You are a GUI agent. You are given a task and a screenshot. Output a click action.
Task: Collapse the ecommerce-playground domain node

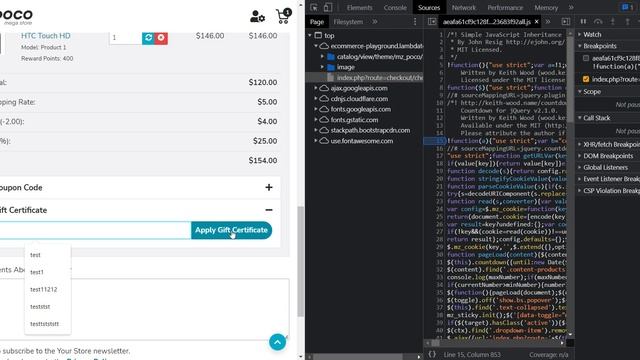[316, 46]
